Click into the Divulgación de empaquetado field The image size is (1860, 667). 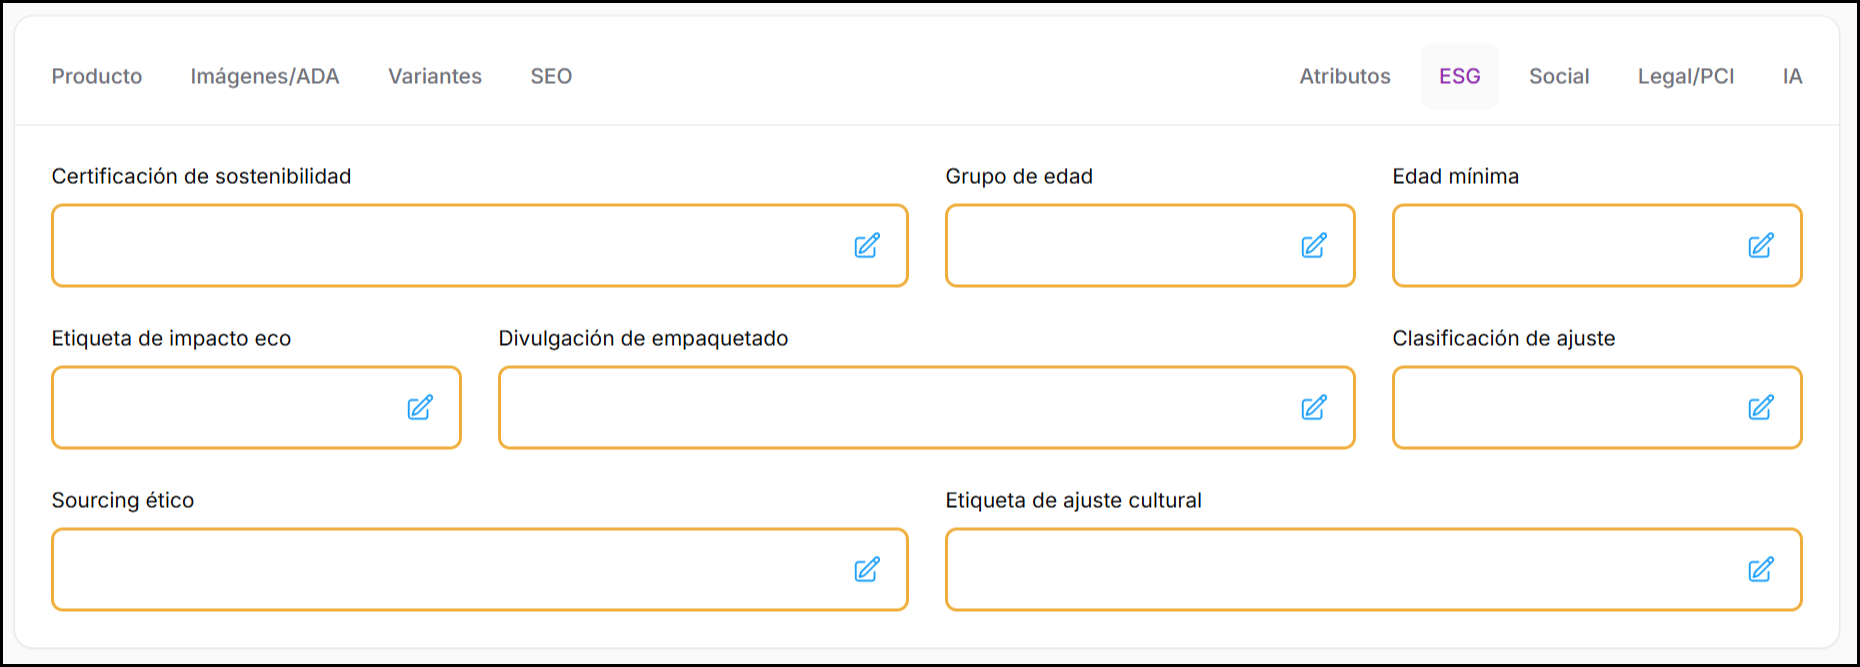click(890, 408)
